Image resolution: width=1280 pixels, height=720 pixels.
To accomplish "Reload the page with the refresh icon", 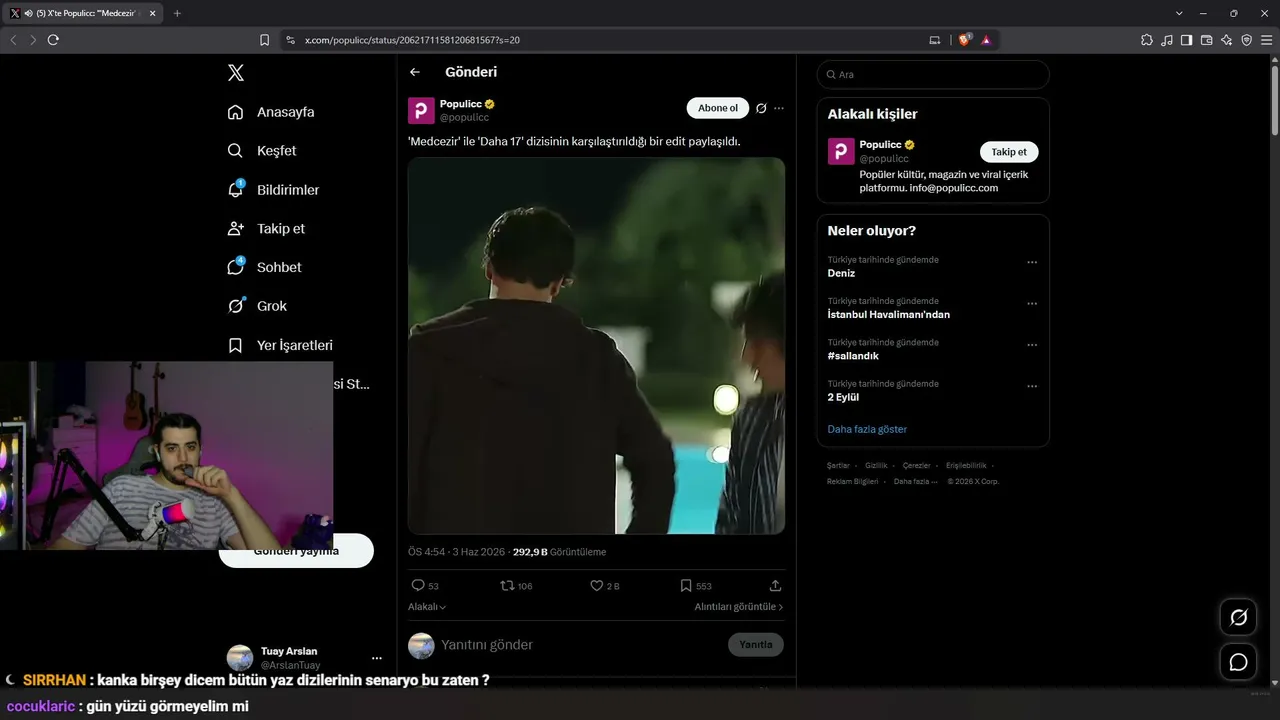I will 53,40.
